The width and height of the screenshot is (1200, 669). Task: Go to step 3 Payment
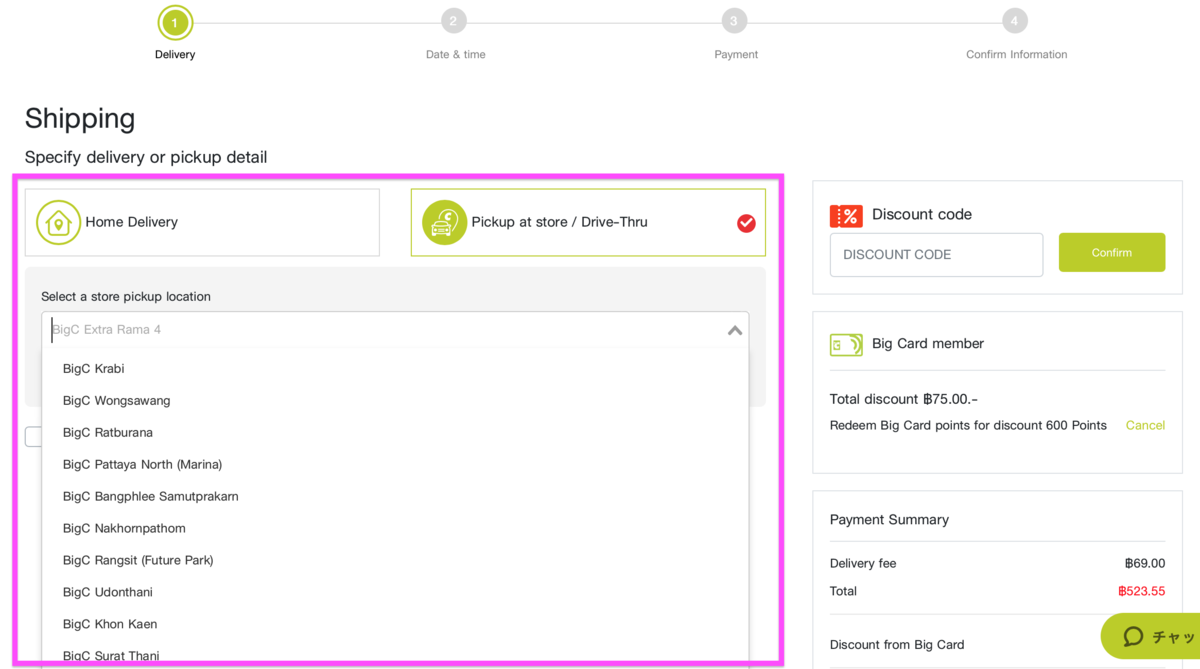734,21
